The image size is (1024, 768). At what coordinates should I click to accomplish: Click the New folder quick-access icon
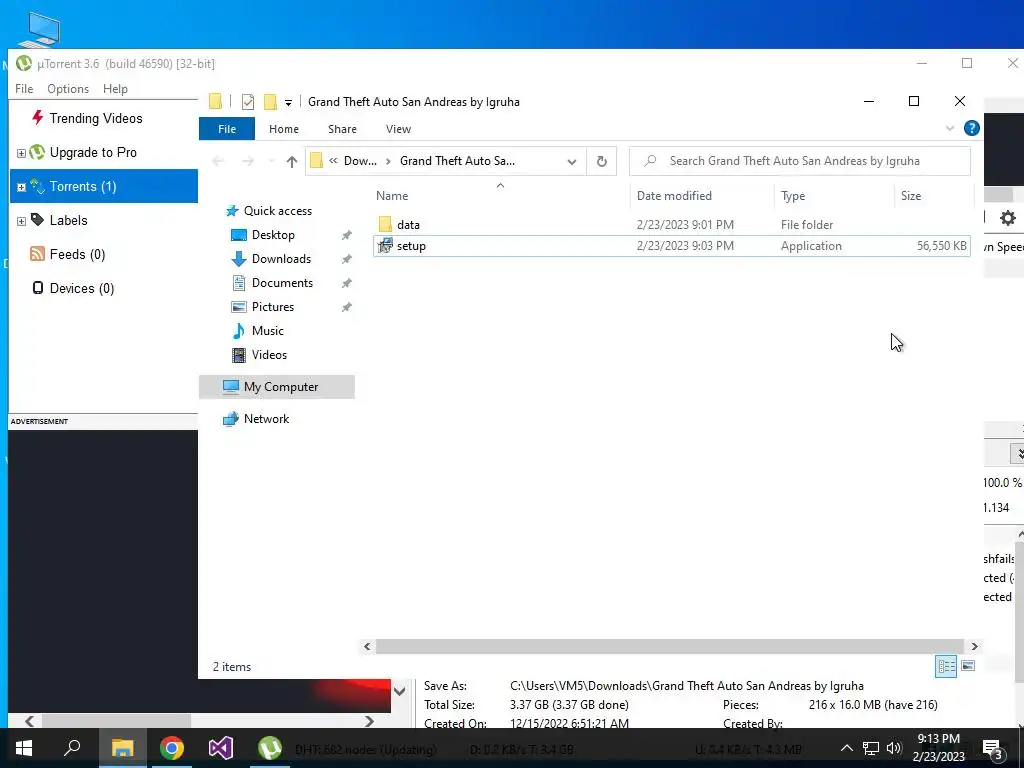tap(270, 102)
